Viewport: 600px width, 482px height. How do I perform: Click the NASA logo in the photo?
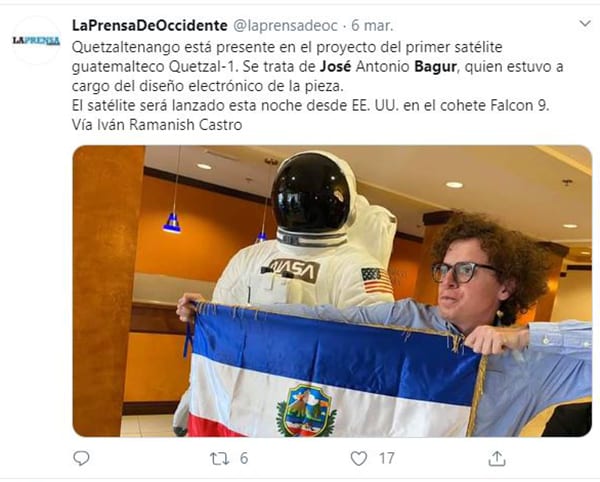(294, 270)
